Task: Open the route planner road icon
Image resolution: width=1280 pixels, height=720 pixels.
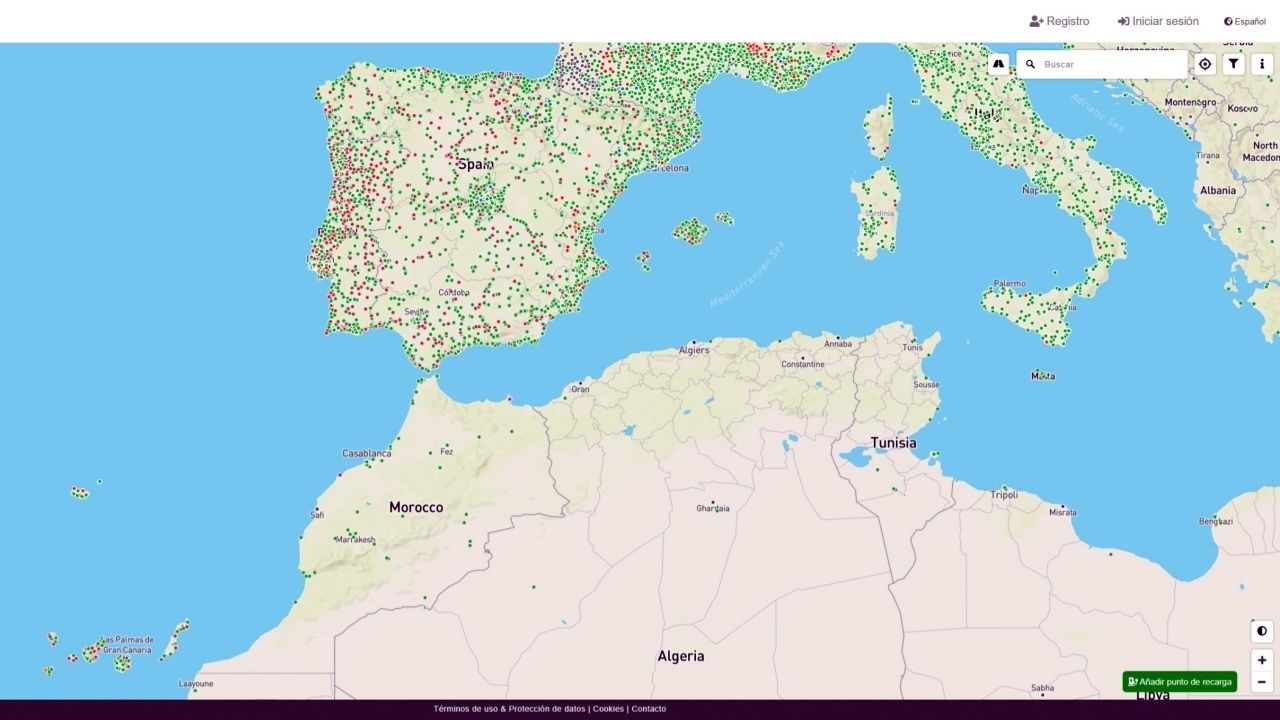Action: (x=998, y=64)
